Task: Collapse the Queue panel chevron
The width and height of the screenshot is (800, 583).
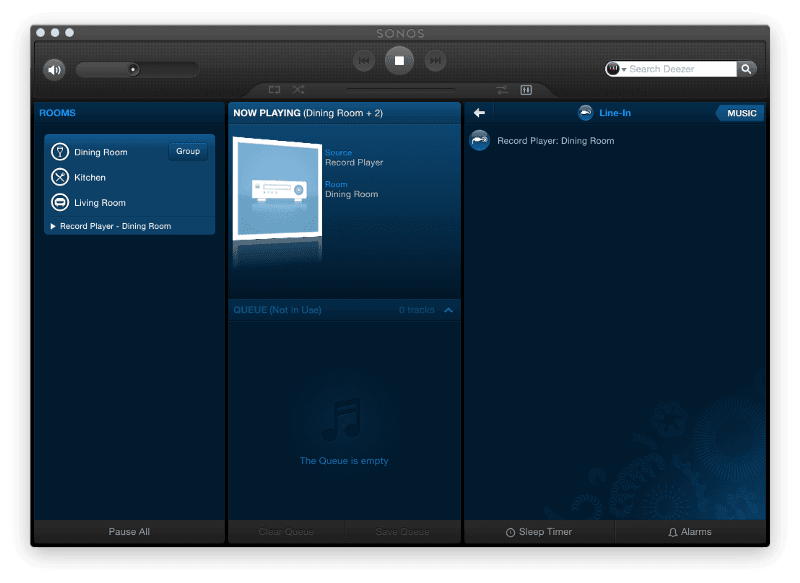Action: [449, 310]
